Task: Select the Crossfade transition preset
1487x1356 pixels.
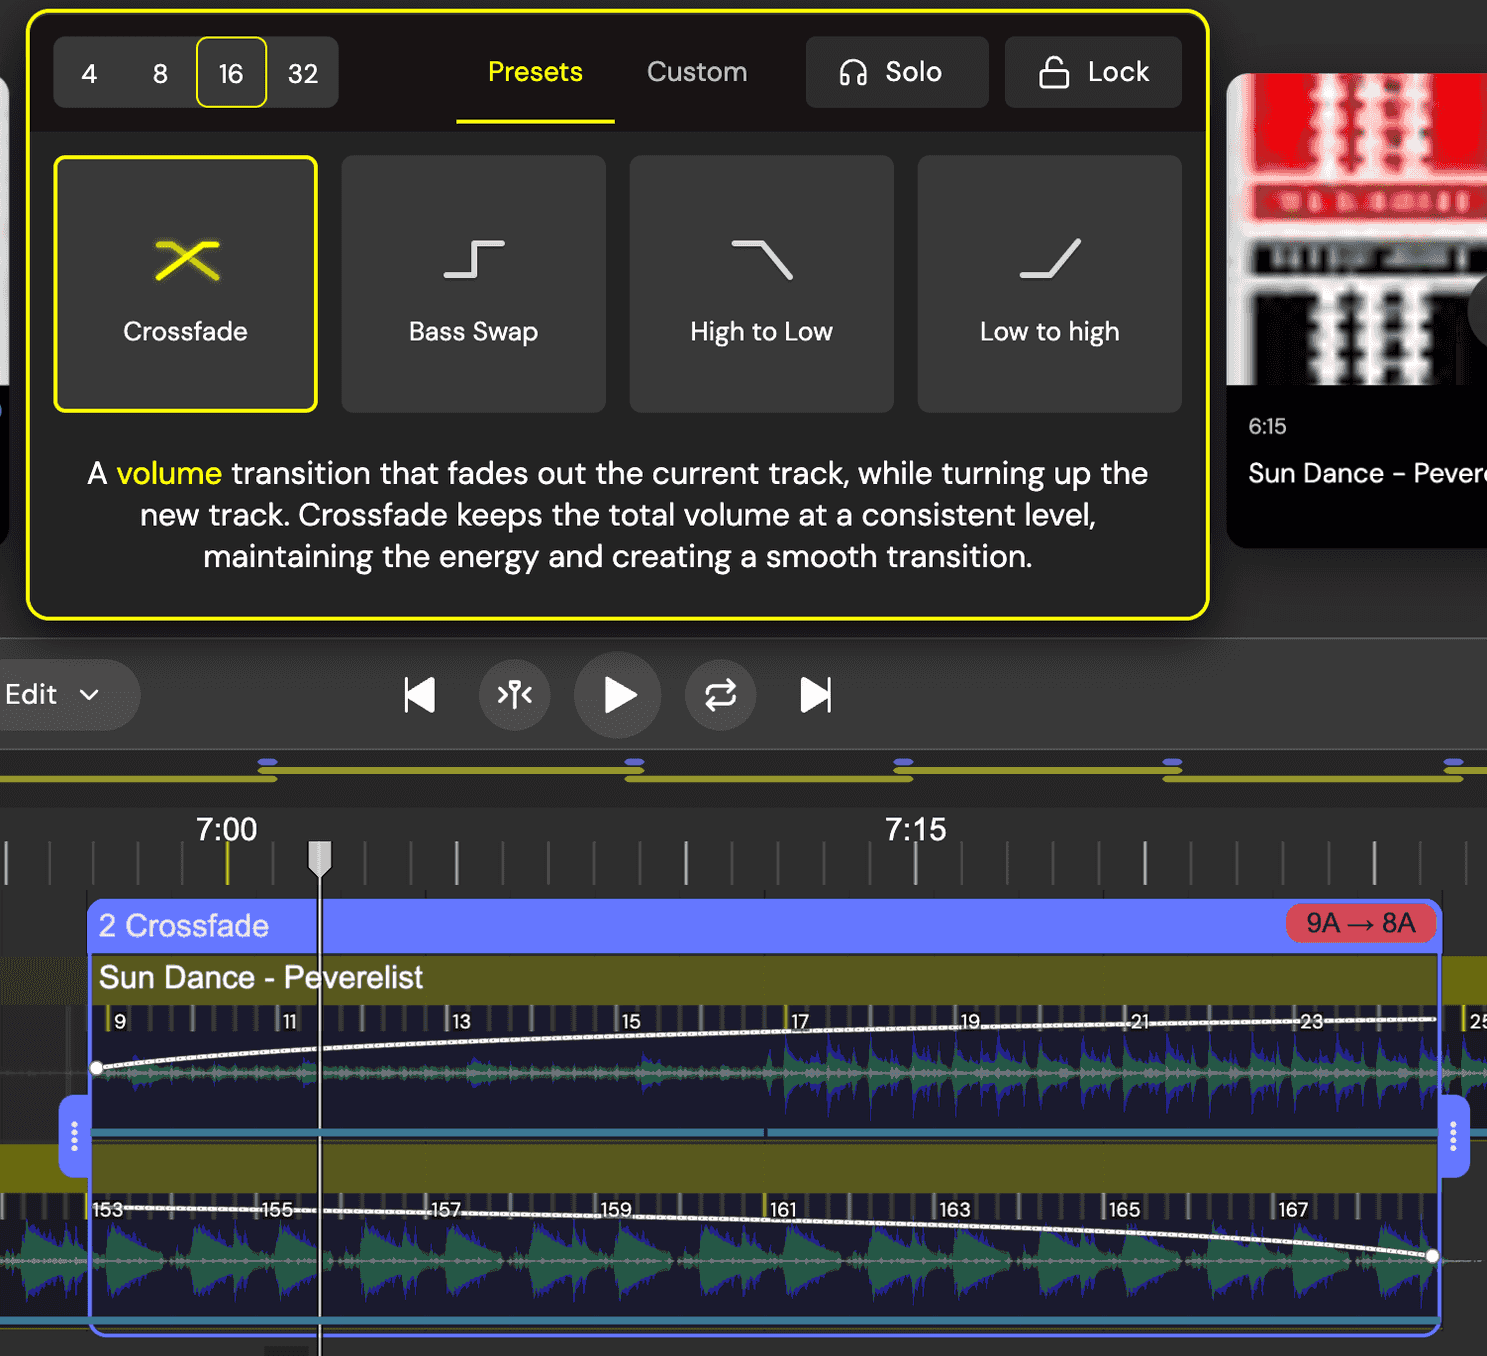Action: tap(185, 283)
